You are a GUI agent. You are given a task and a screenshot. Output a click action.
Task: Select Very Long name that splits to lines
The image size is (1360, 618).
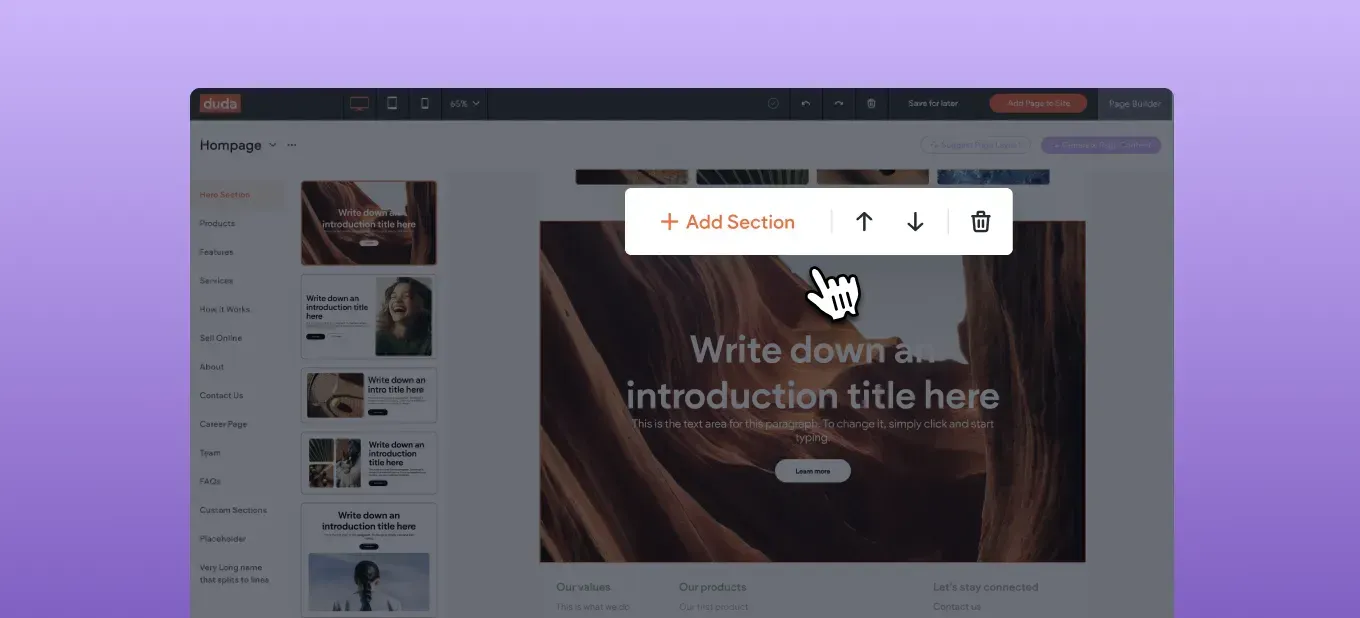[x=234, y=574]
